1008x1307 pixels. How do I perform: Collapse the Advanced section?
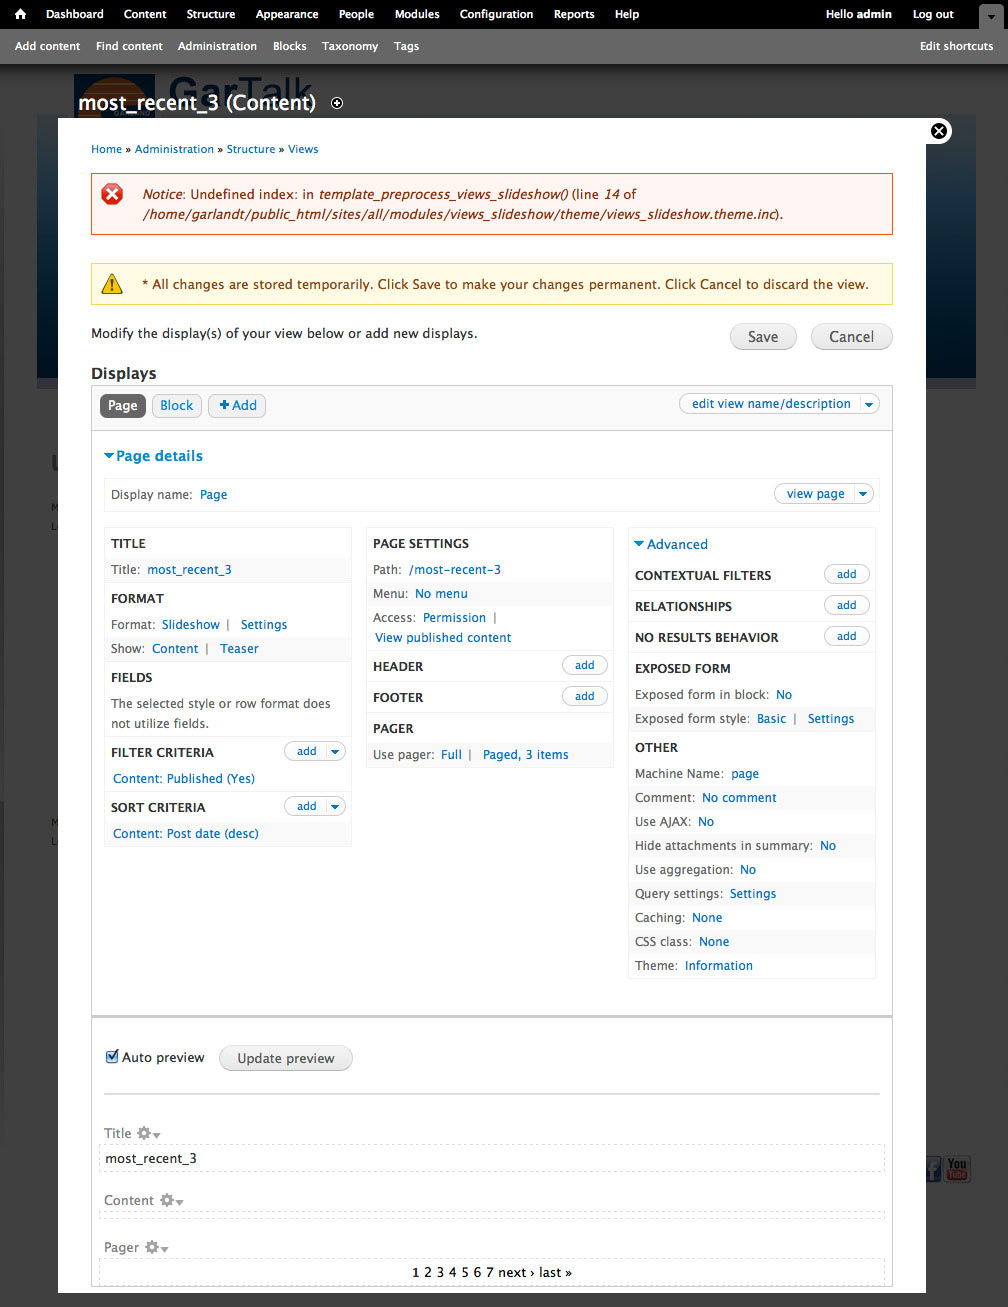pos(640,544)
